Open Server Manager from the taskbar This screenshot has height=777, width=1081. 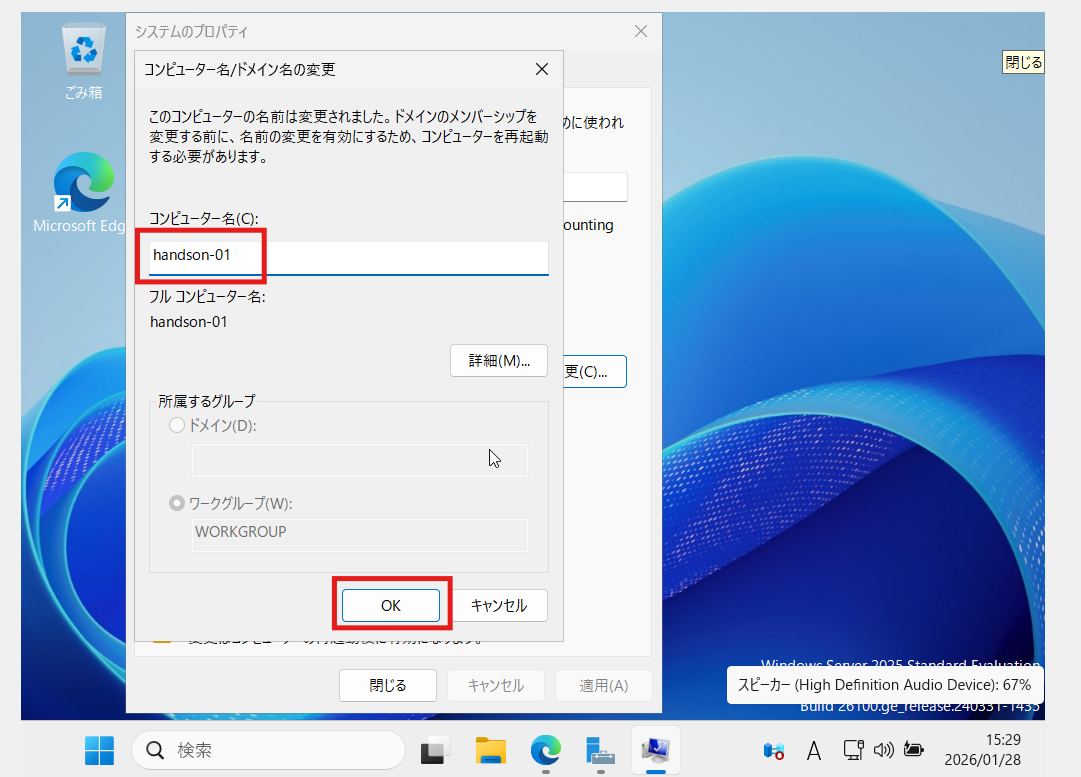pos(600,750)
